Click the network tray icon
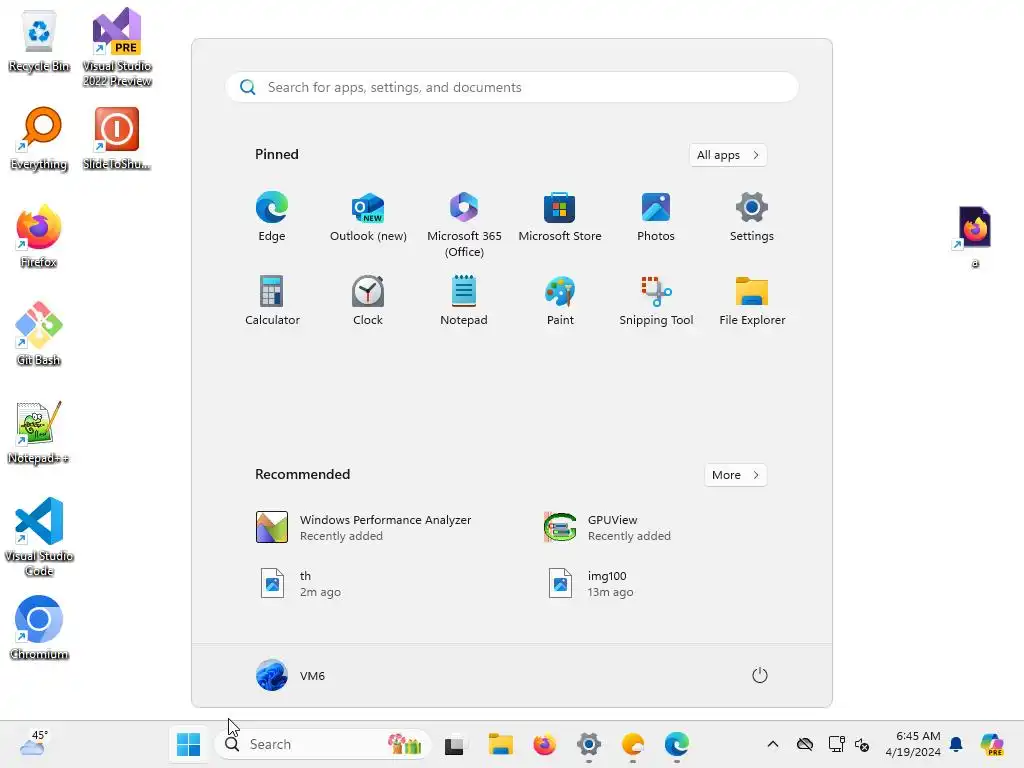Image resolution: width=1024 pixels, height=768 pixels. click(836, 744)
